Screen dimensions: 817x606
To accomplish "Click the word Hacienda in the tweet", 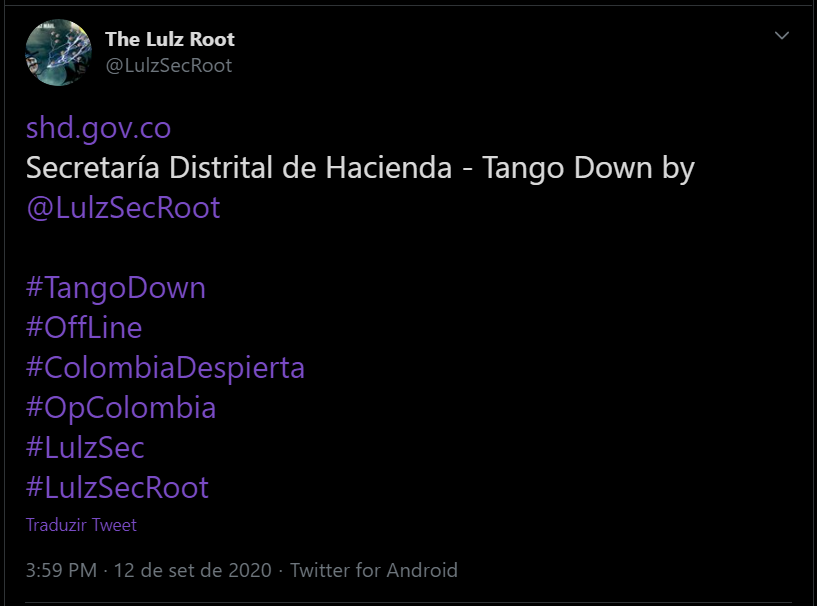I will coord(389,168).
